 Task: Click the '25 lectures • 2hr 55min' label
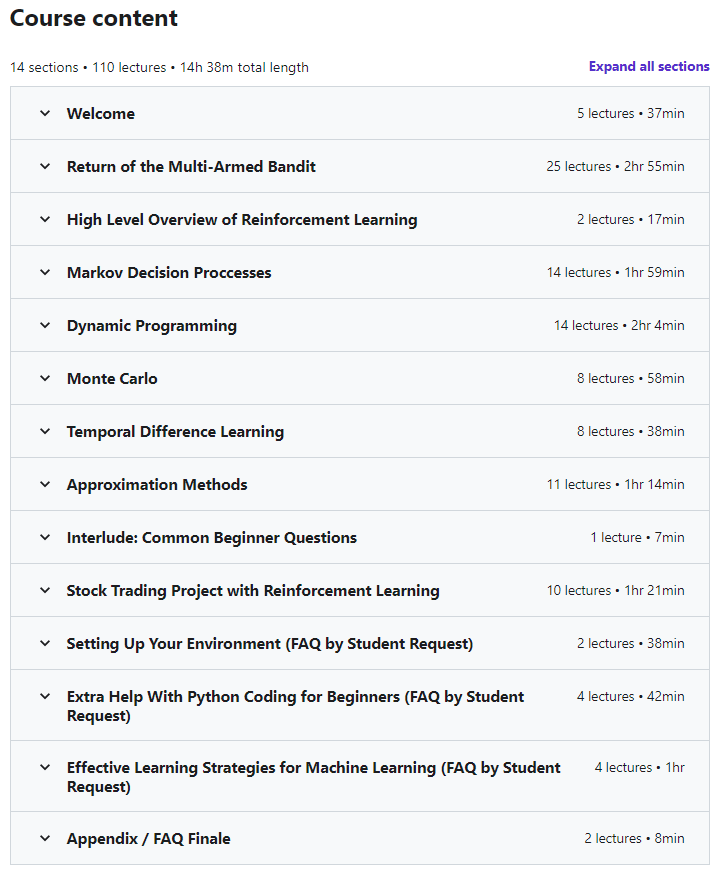pos(615,167)
